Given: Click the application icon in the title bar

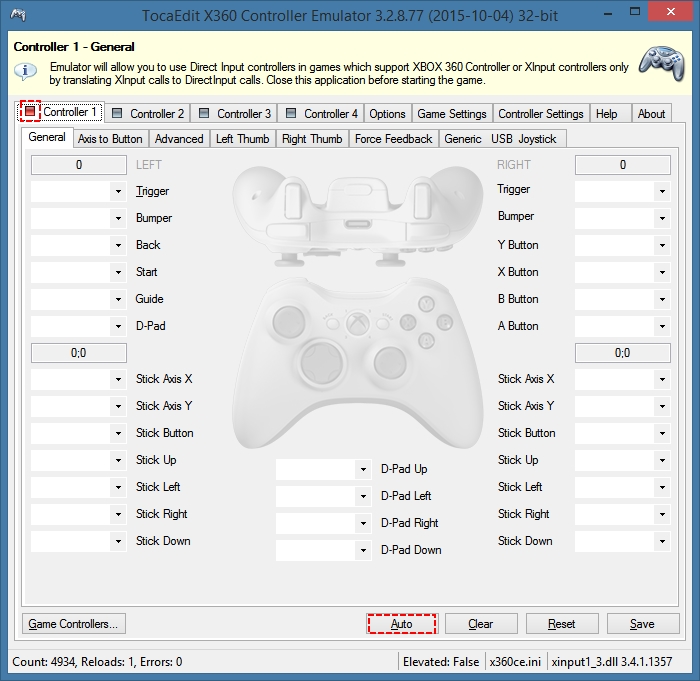Looking at the screenshot, I should 18,15.
